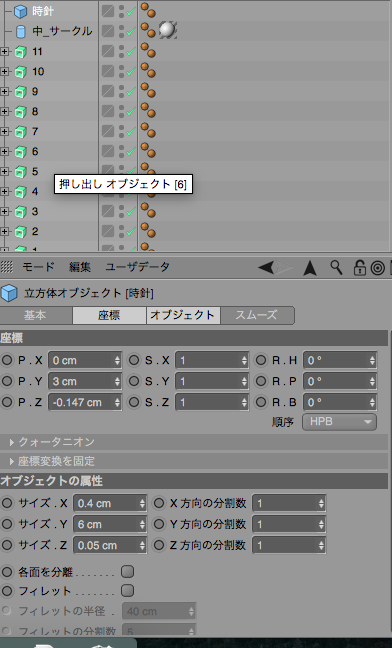
Task: Switch to the 基本 tab
Action: (36, 315)
